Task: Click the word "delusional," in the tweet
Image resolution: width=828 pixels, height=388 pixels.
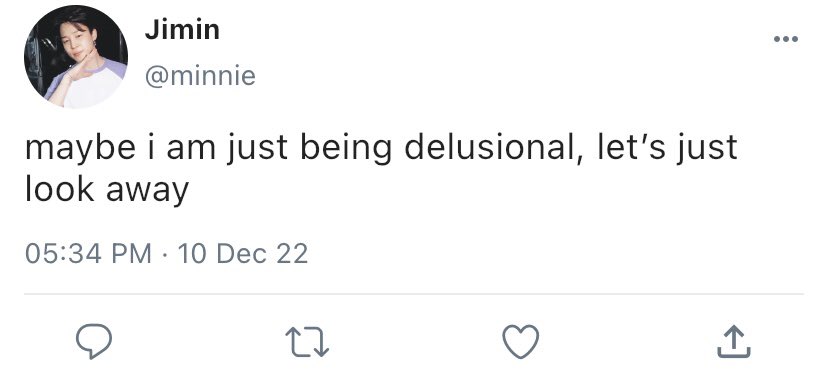Action: click(x=496, y=148)
